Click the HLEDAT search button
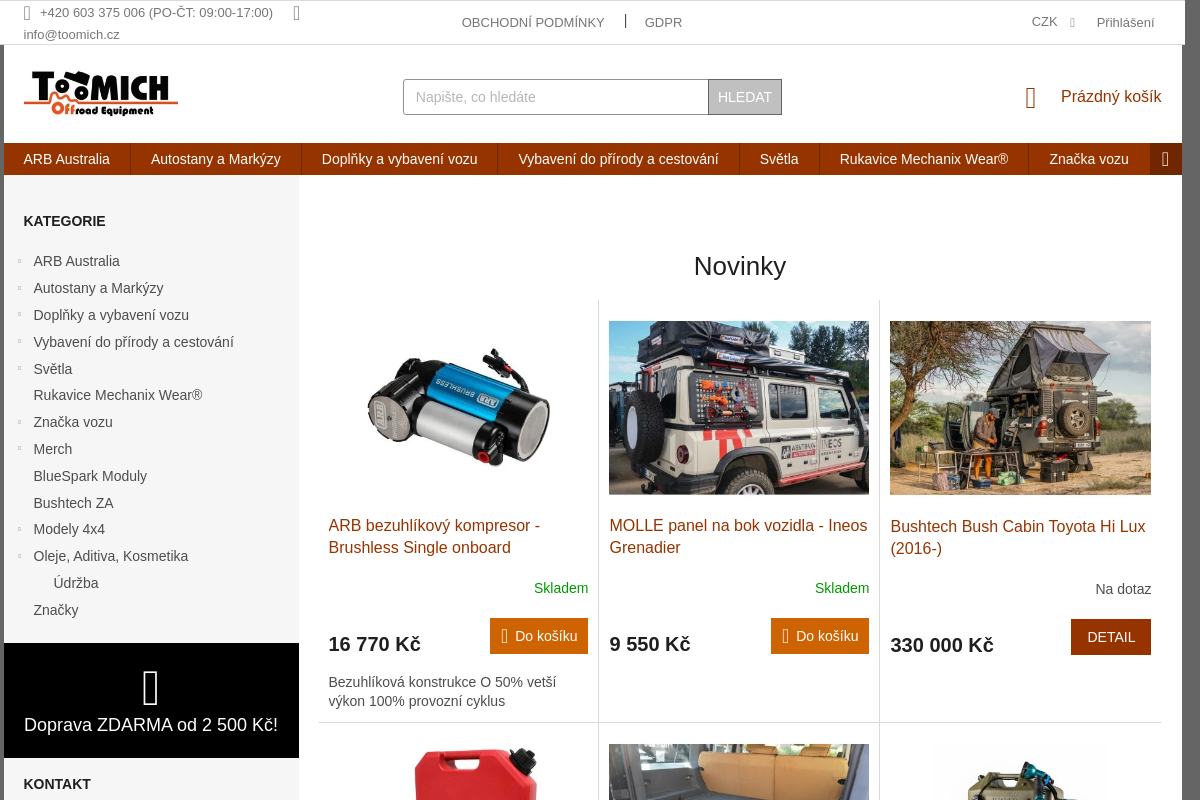Viewport: 1200px width, 800px height. click(x=745, y=97)
